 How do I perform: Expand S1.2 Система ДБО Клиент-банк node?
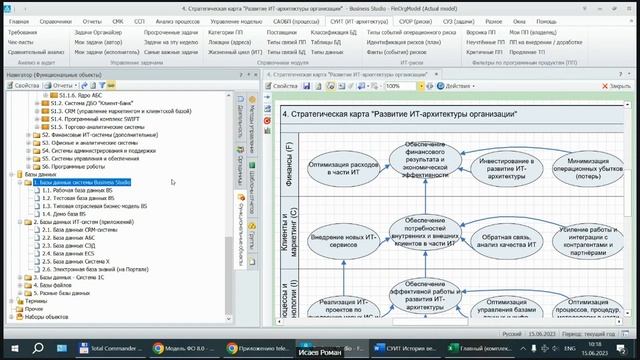tap(37, 103)
